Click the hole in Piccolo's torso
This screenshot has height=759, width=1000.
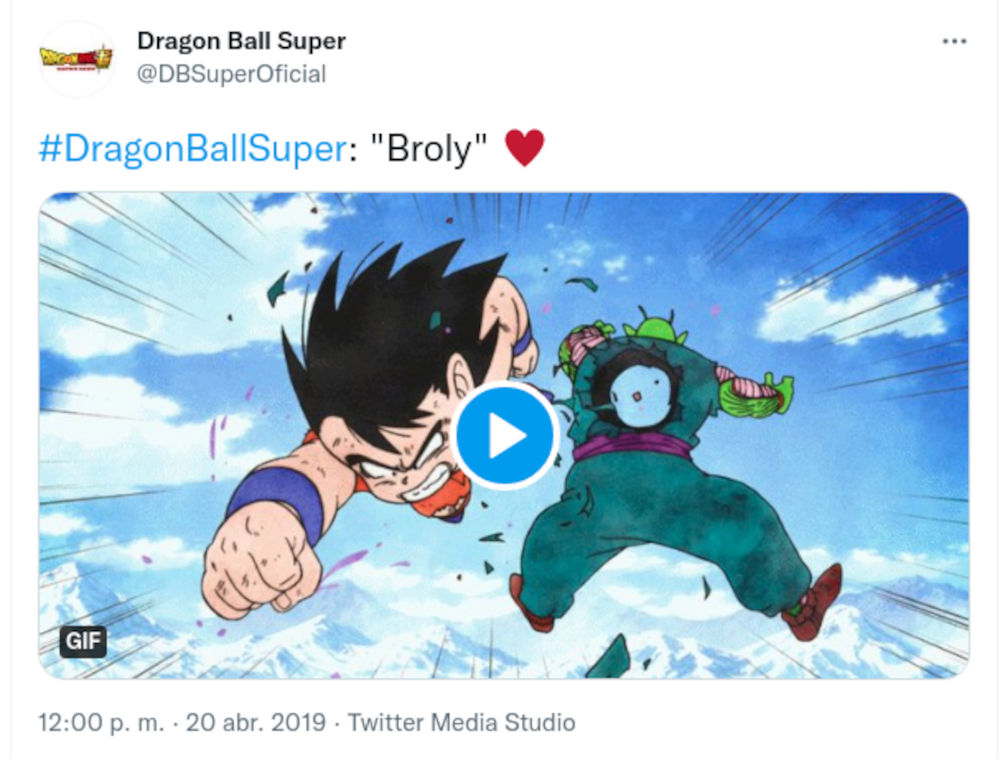pyautogui.click(x=635, y=385)
